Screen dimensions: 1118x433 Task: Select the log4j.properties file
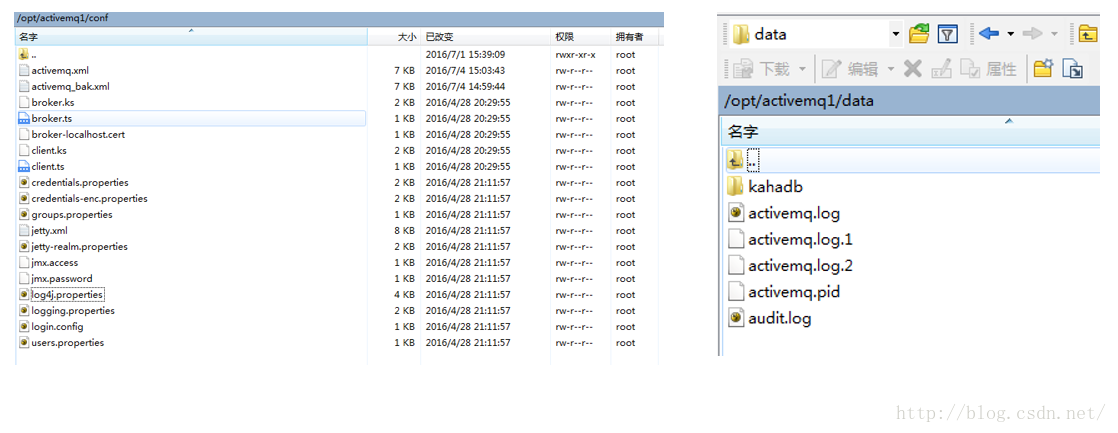pos(68,295)
